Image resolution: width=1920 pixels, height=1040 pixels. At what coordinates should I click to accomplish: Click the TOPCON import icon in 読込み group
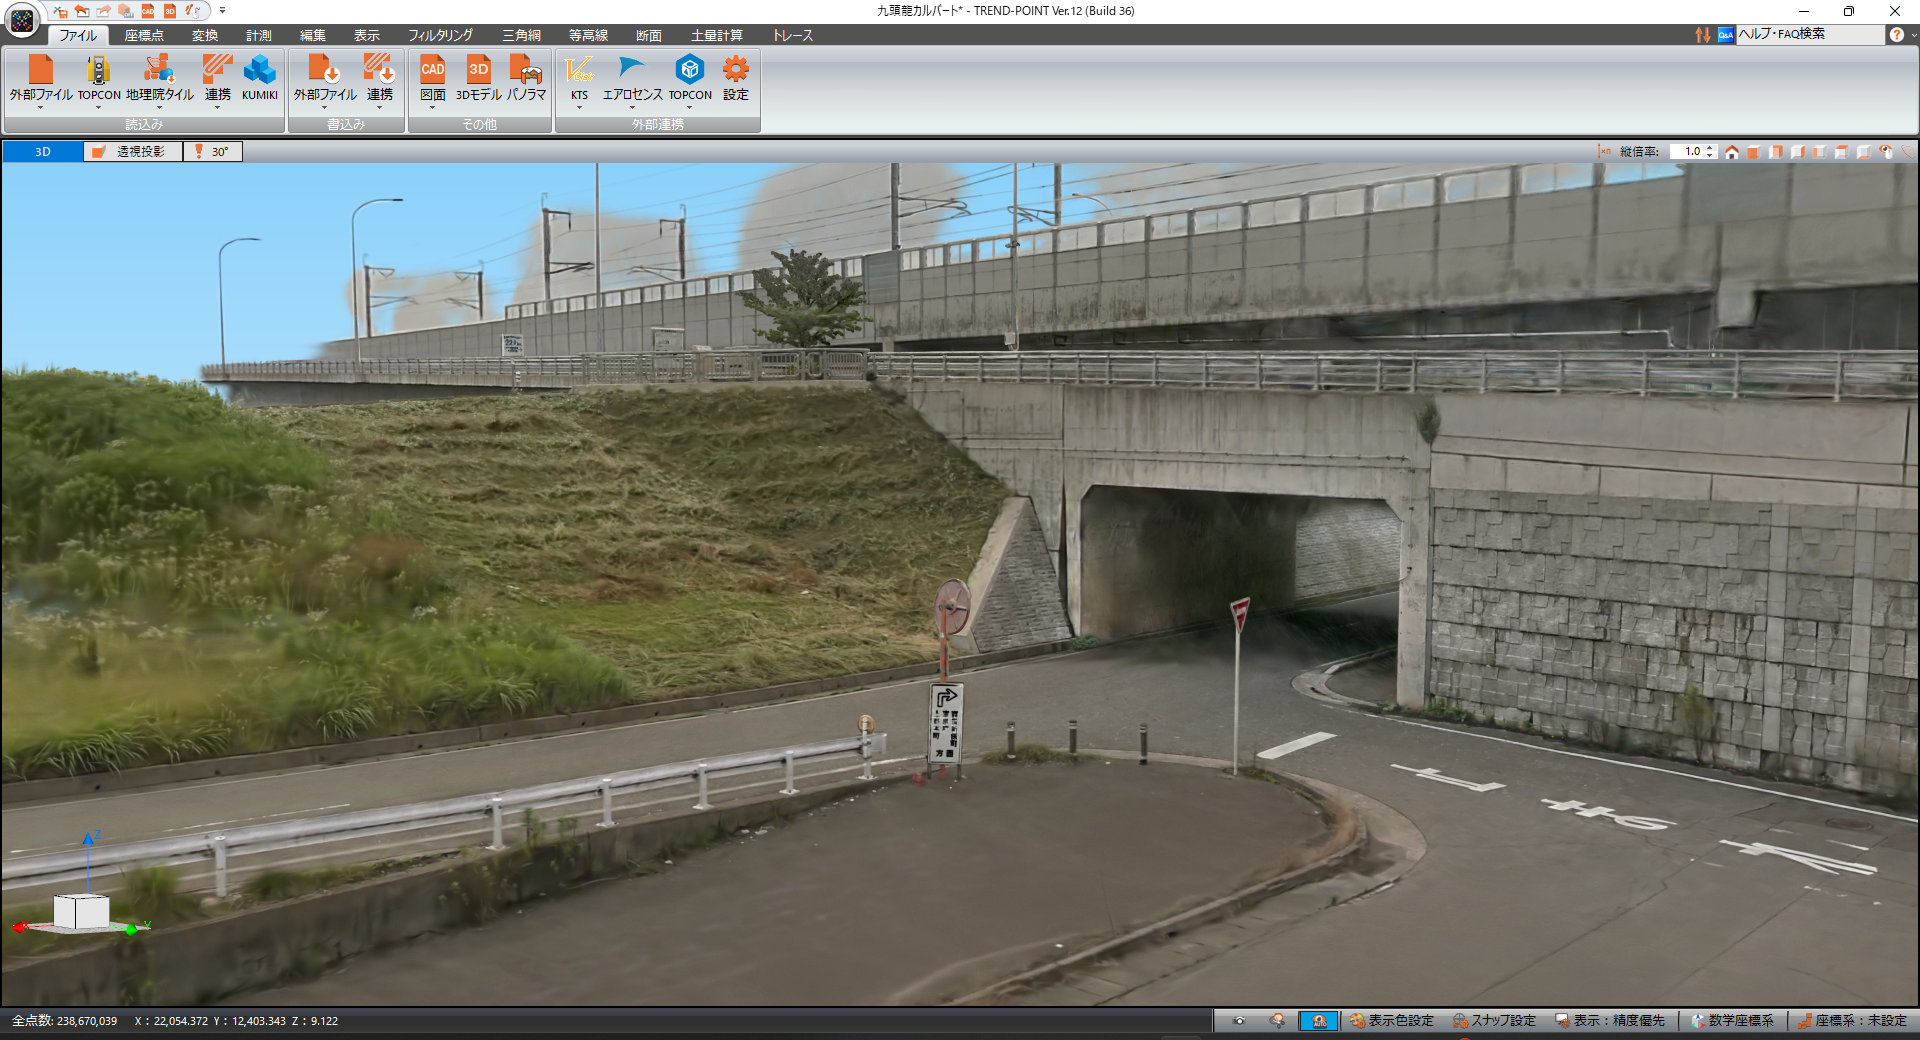tap(98, 72)
